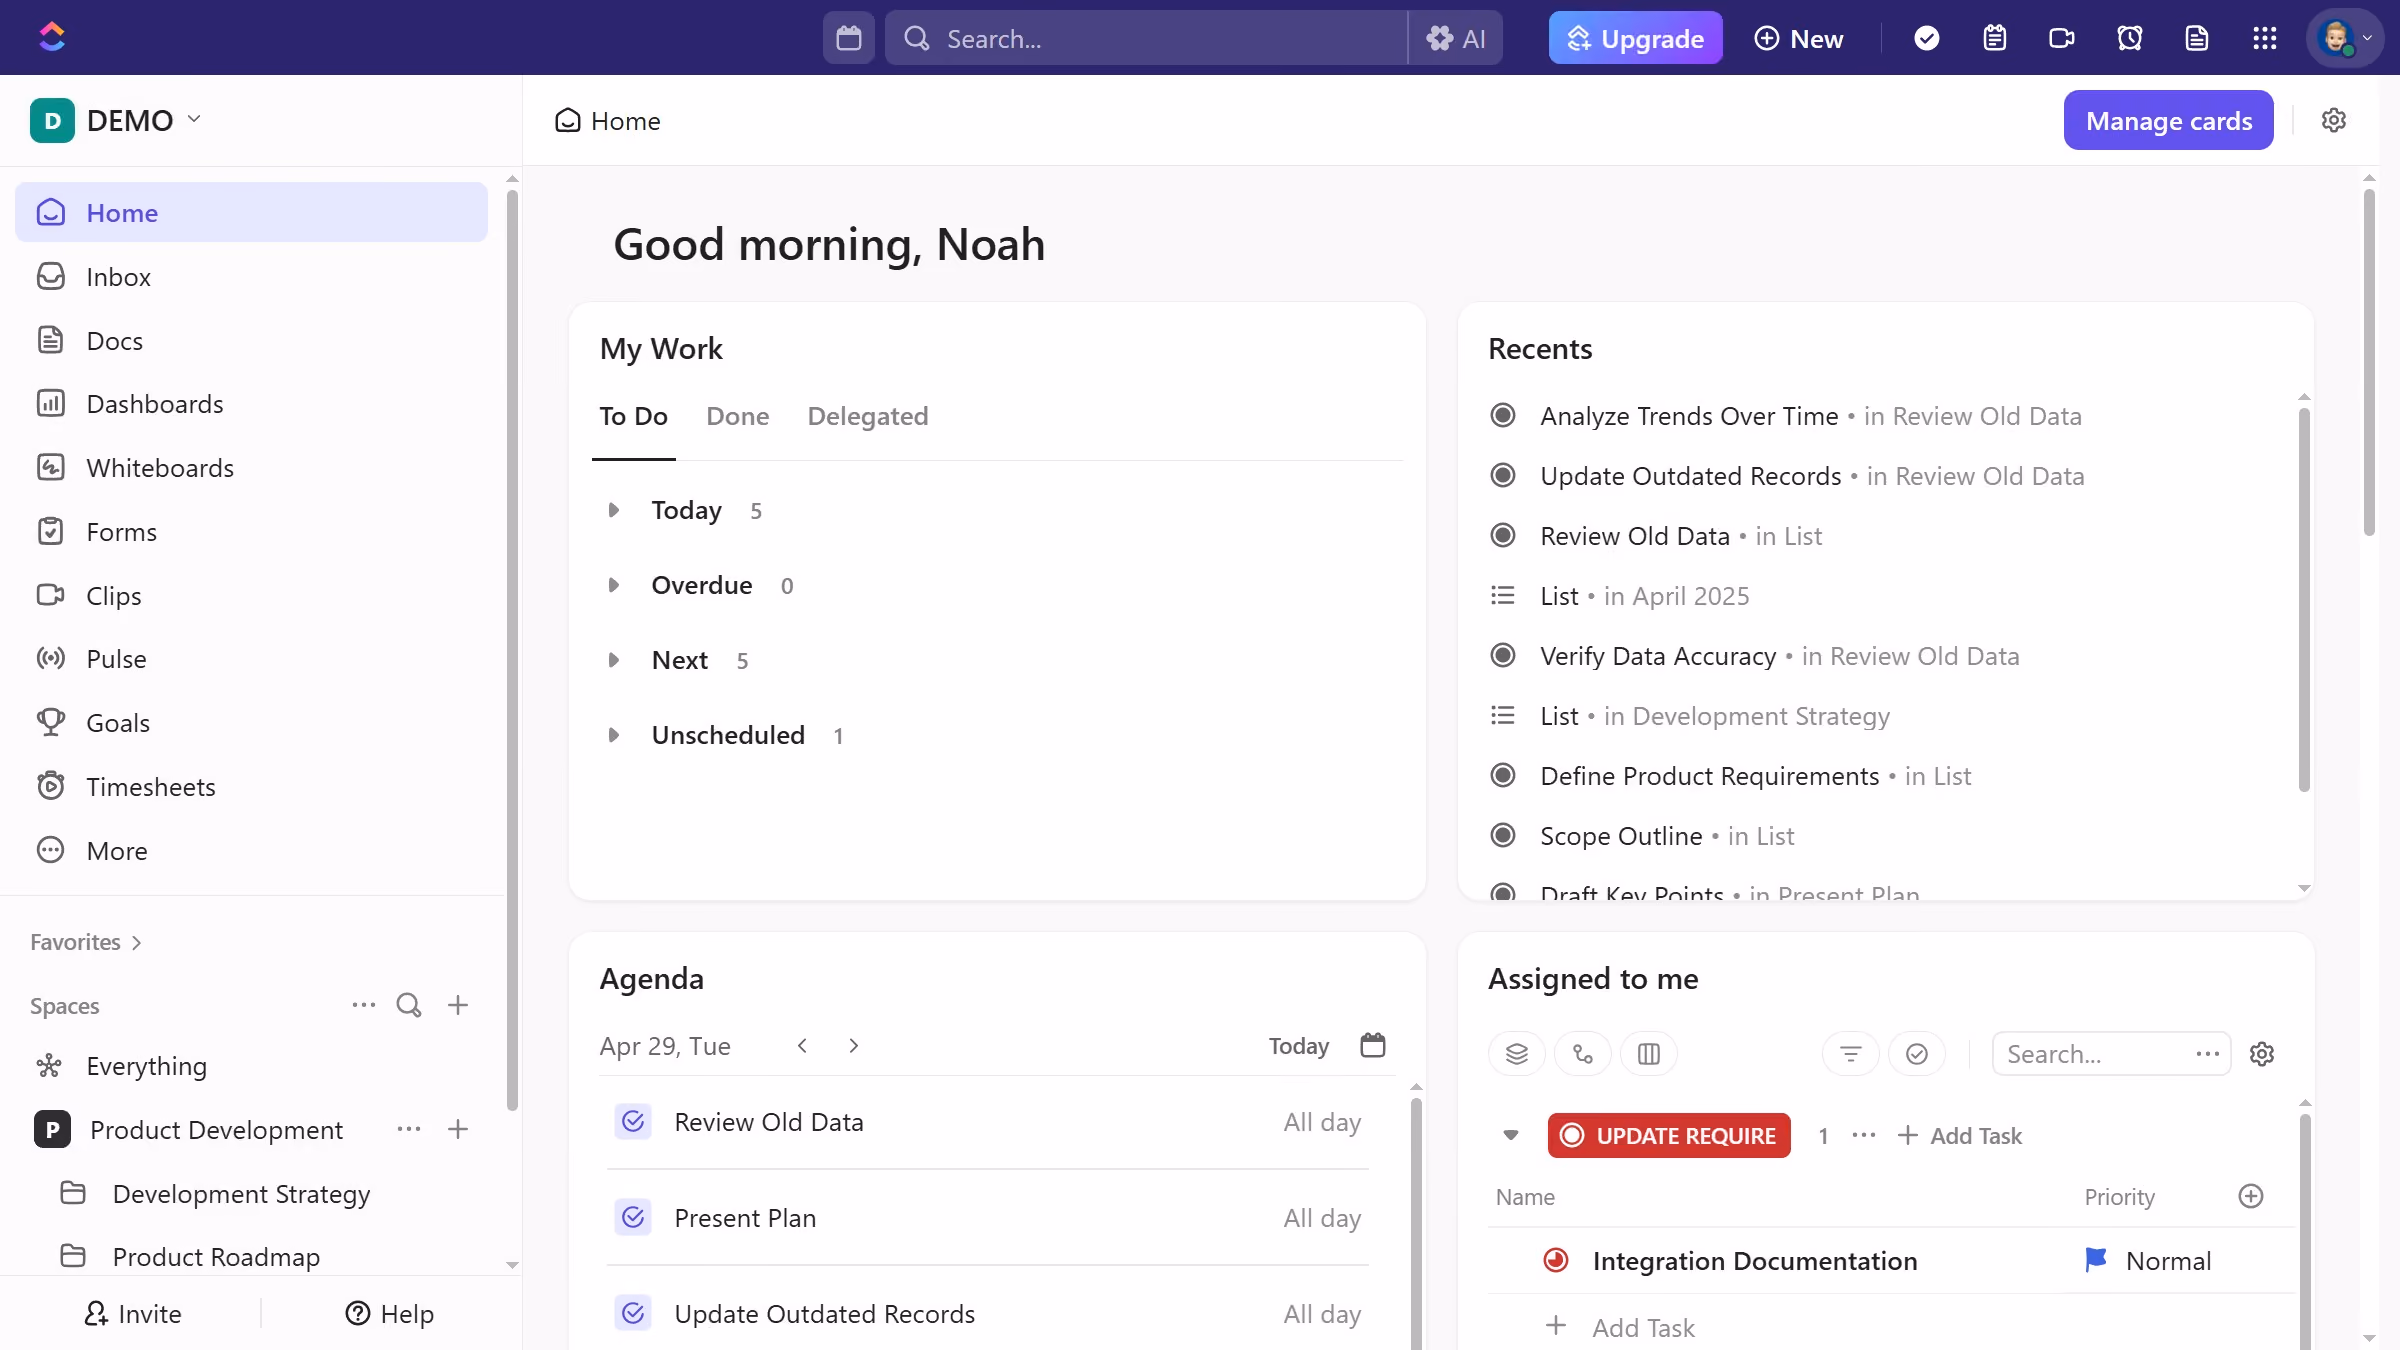Open Home page settings gear
The image size is (2400, 1350).
(x=2334, y=120)
